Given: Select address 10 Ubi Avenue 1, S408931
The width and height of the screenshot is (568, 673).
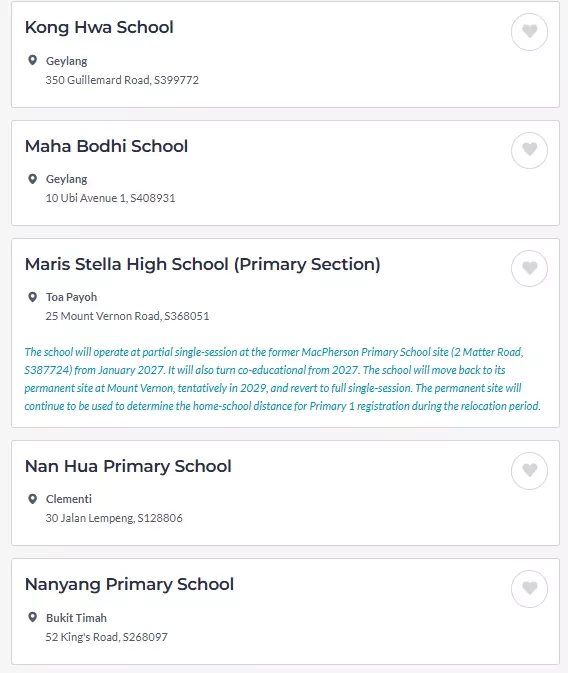Looking at the screenshot, I should pyautogui.click(x=110, y=198).
